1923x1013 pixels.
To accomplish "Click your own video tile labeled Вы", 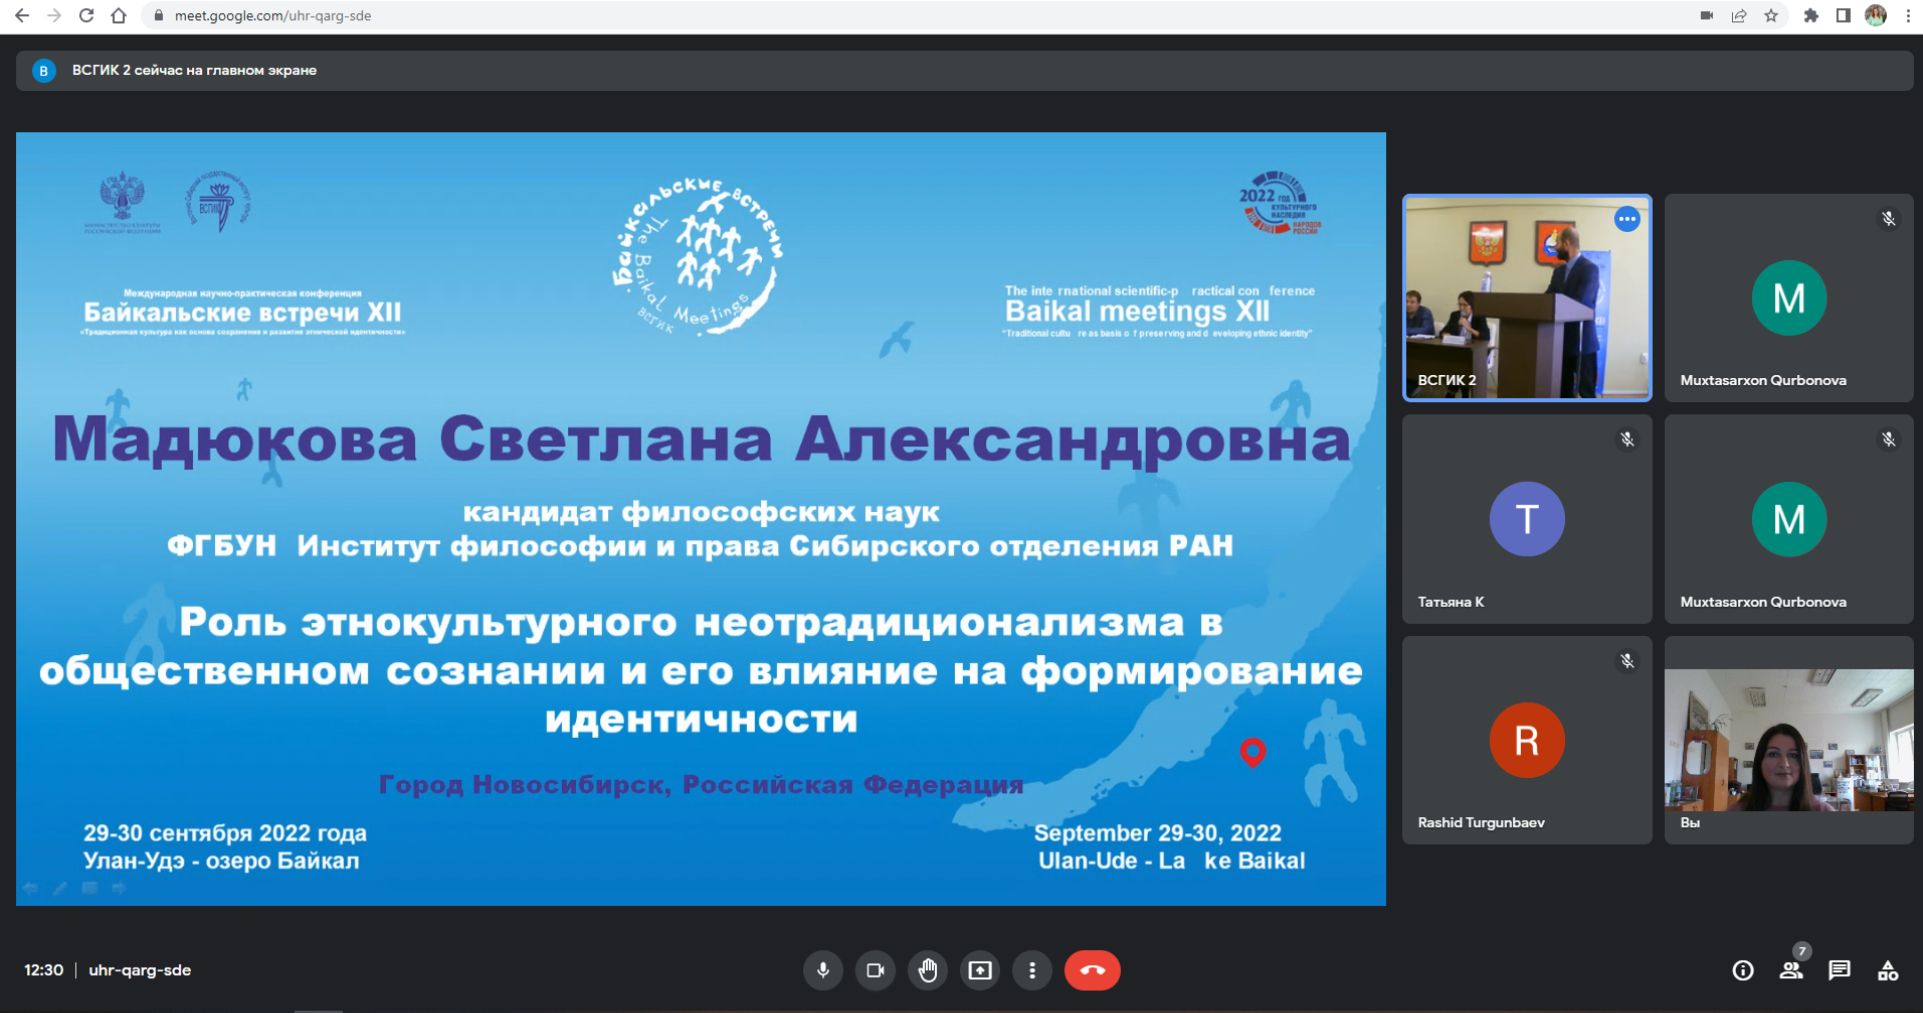I will (1788, 740).
